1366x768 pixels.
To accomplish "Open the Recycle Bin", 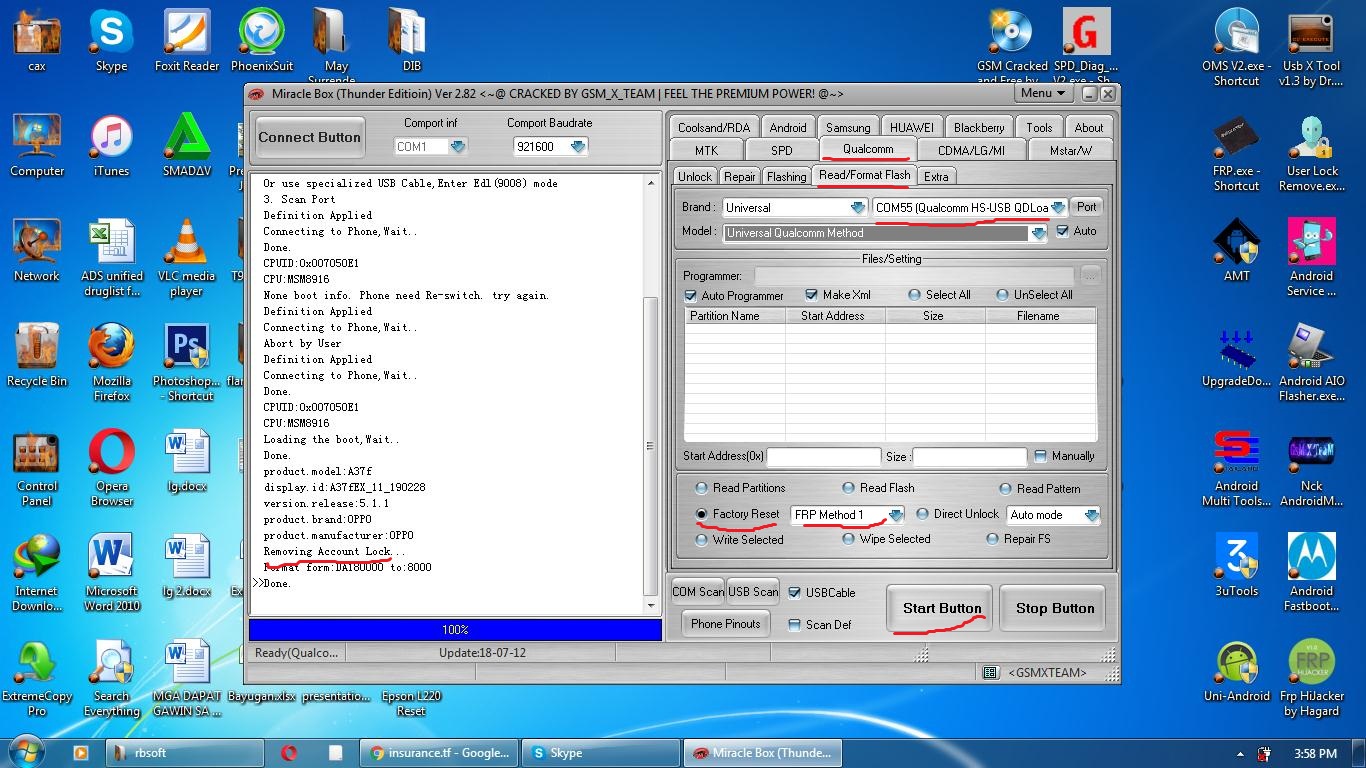I will click(37, 356).
